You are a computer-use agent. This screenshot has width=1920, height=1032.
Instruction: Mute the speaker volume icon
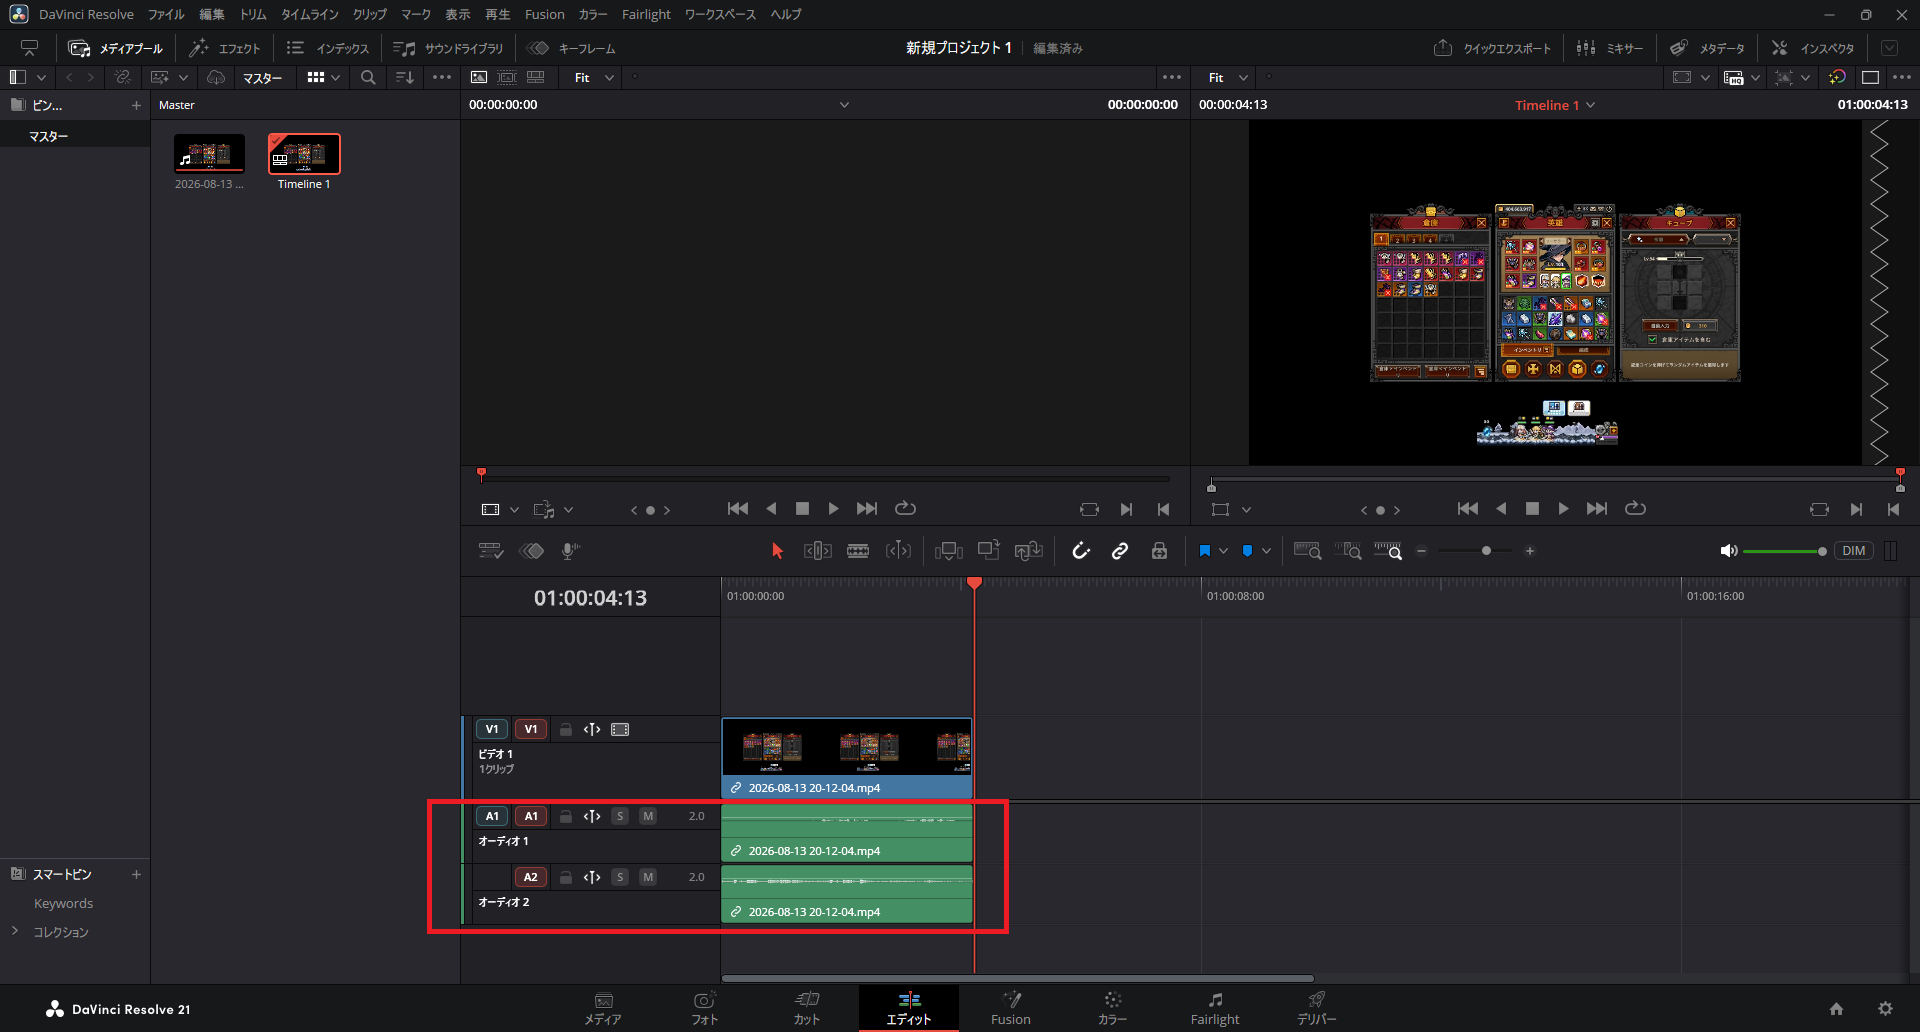[1728, 551]
